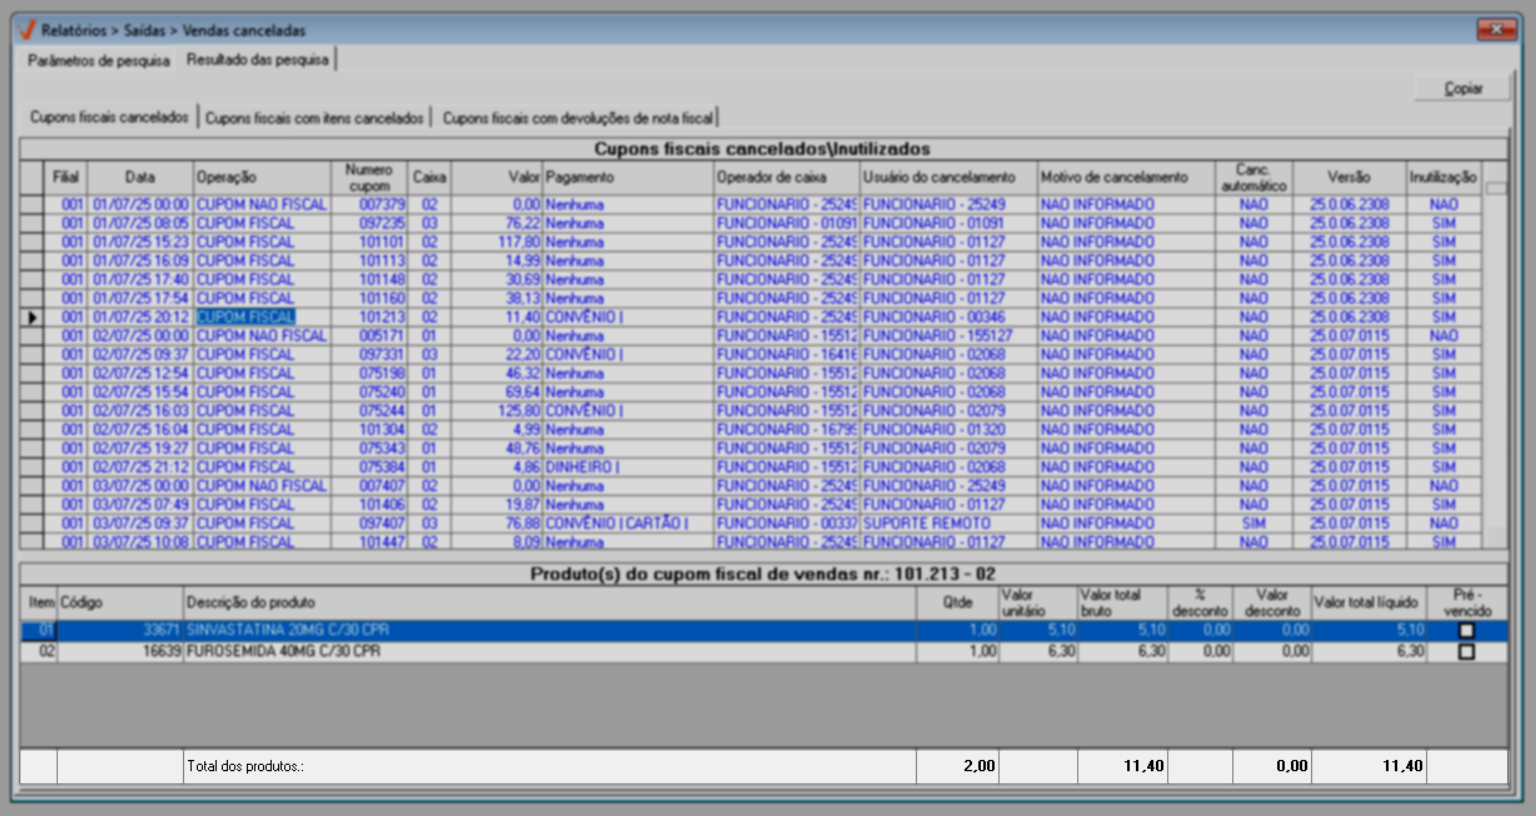This screenshot has height=816, width=1536.
Task: Open Cupons fiscais com devoluções de nota fiscal tab
Action: pos(577,118)
